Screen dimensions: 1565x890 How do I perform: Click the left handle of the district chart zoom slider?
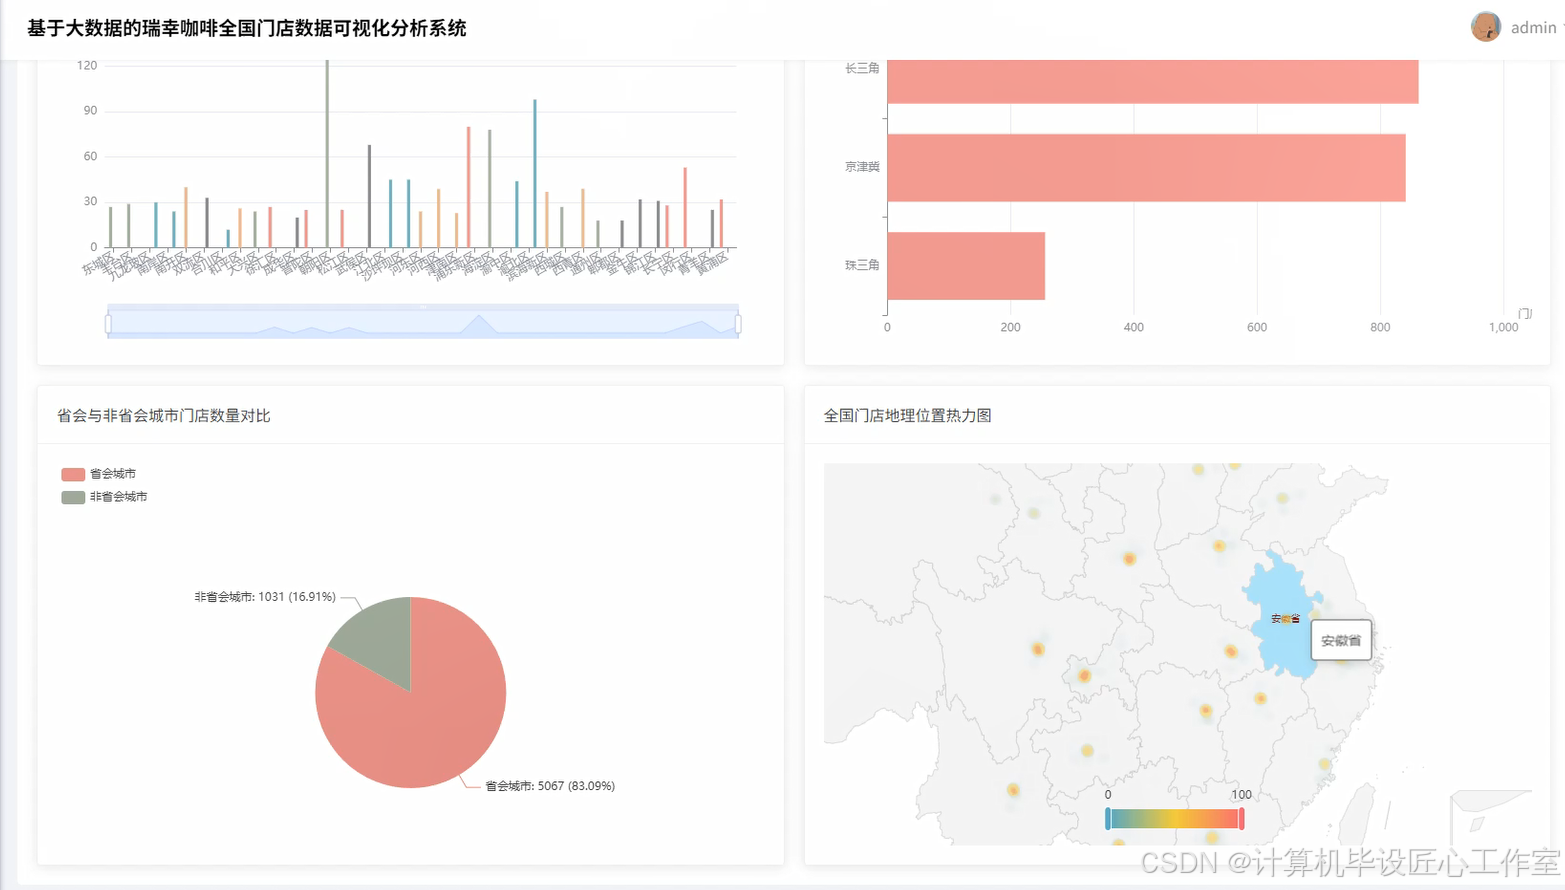108,324
